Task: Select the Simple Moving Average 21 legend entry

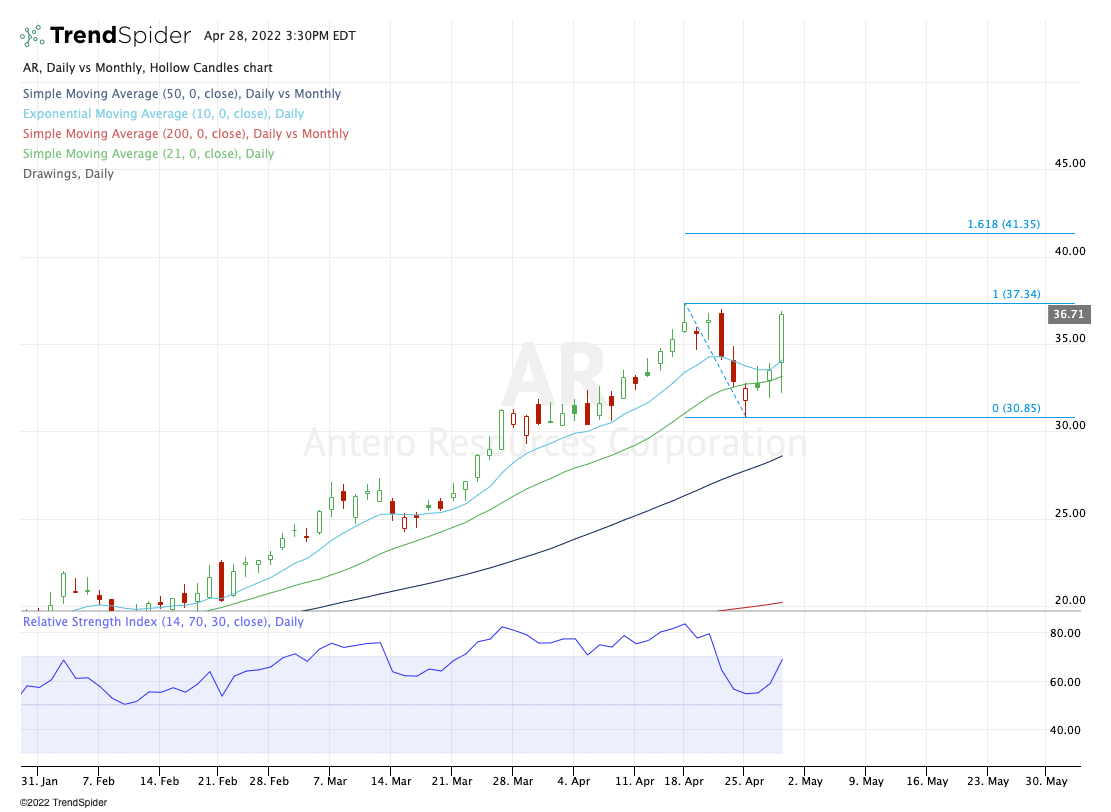Action: coord(148,154)
